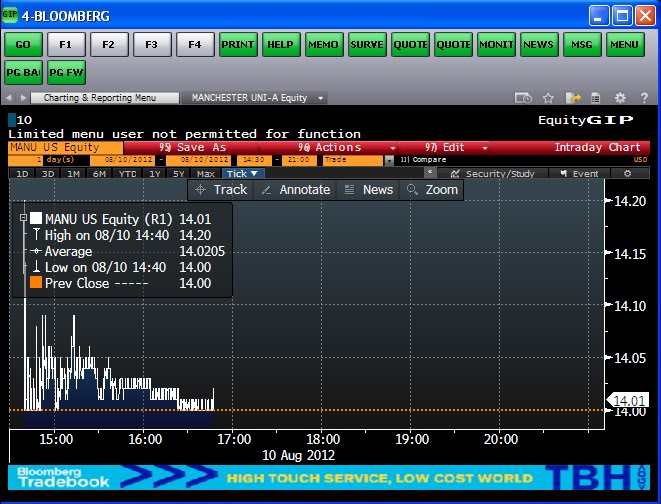Select the 1M range tab

tap(74, 174)
